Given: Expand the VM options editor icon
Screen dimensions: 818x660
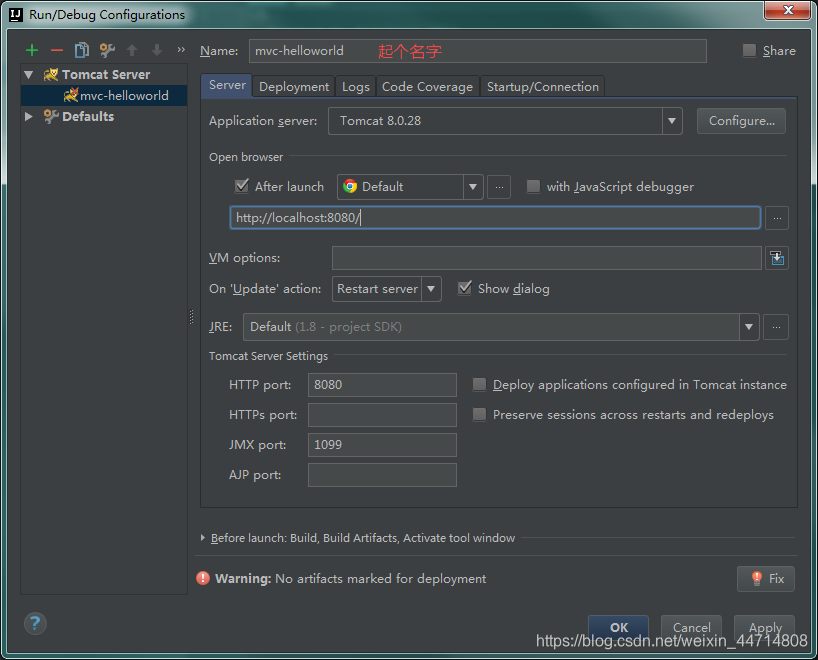Looking at the screenshot, I should tap(777, 258).
